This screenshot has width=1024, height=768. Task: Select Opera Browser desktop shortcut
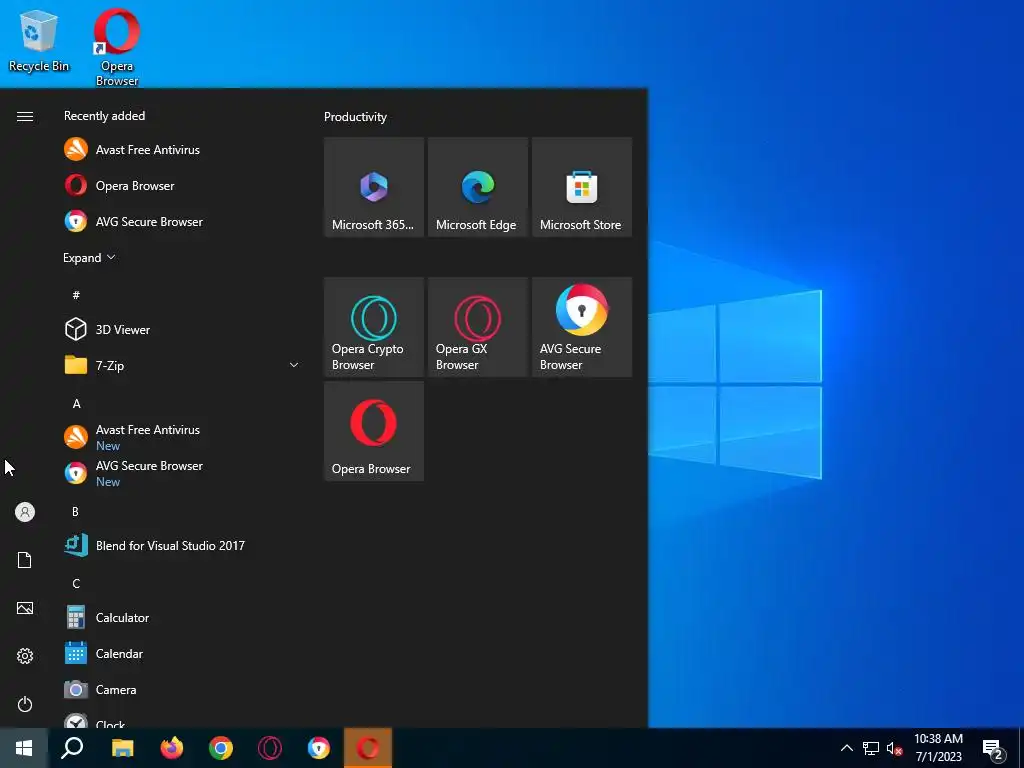(x=117, y=47)
